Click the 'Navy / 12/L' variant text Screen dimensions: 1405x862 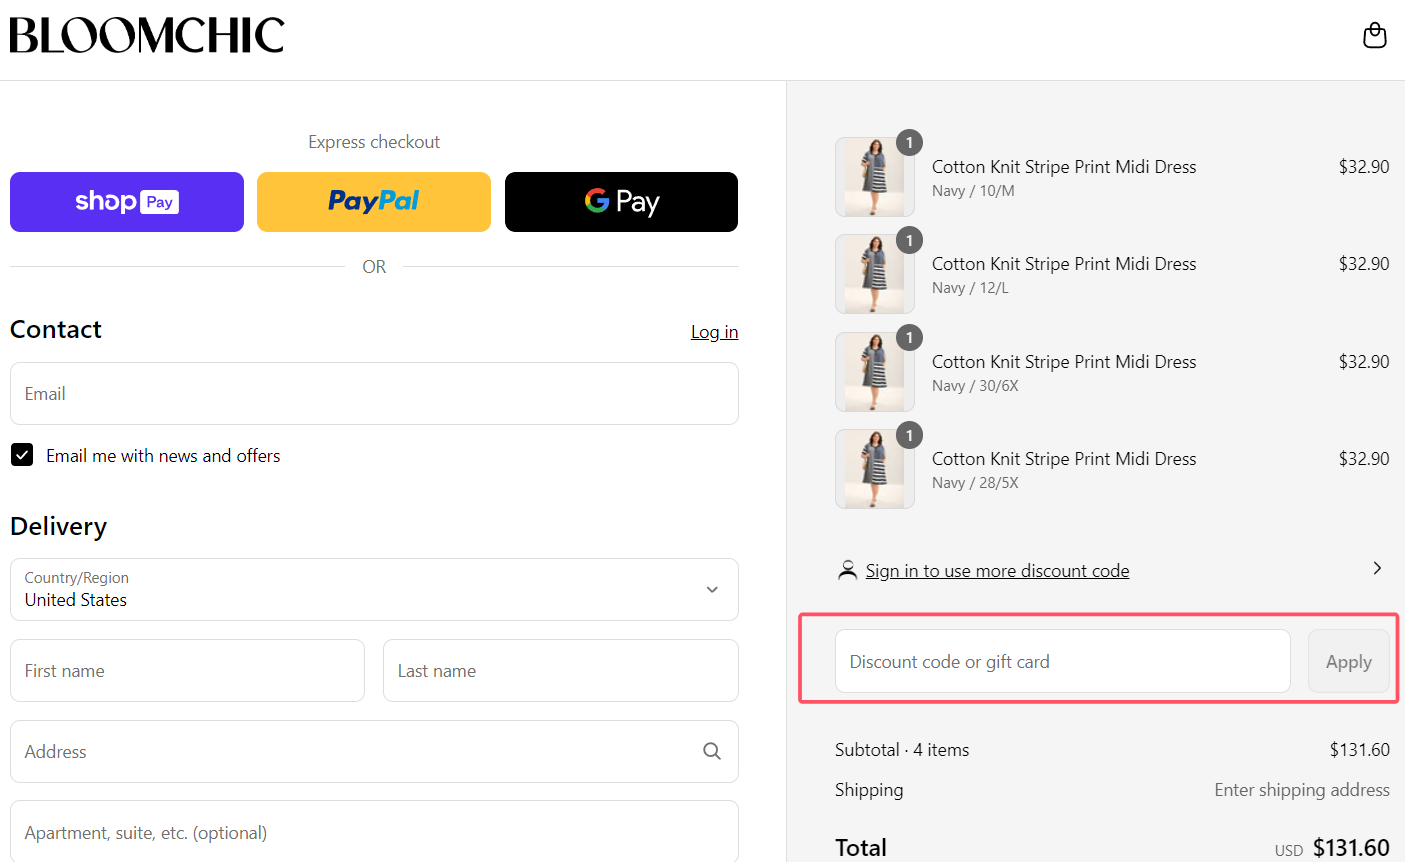[970, 288]
